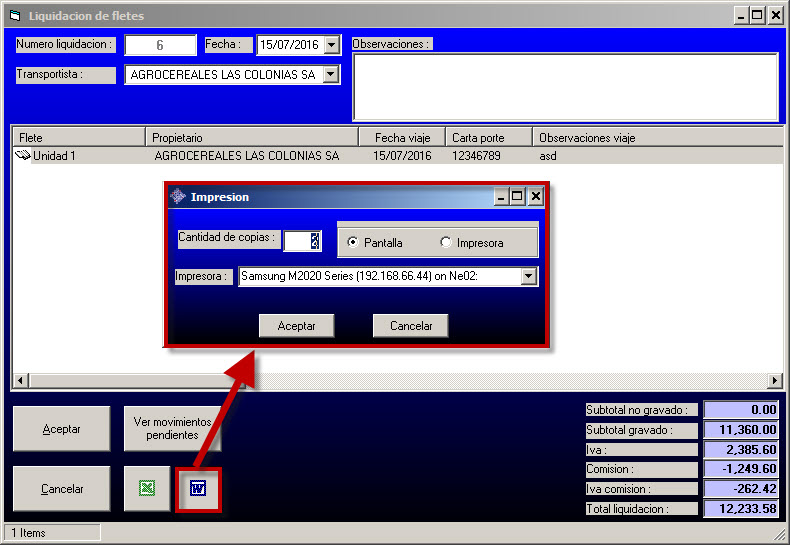Click the Cantidad de copias field

point(301,241)
